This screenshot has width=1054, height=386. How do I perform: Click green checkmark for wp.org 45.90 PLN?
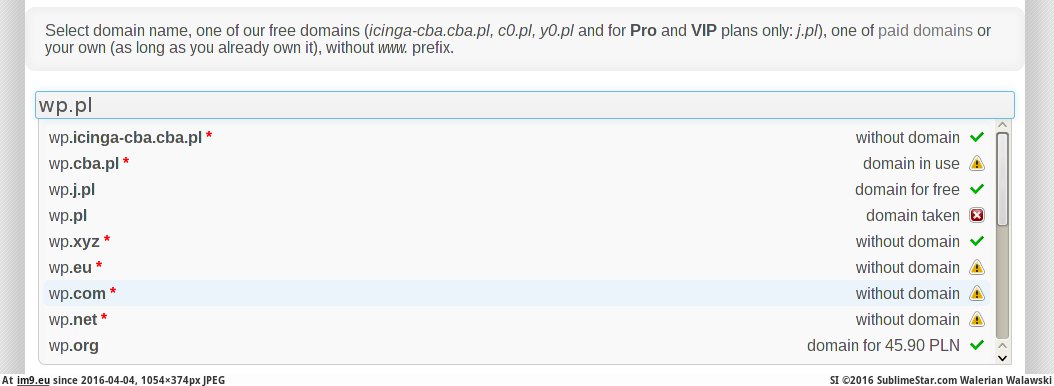tap(977, 346)
